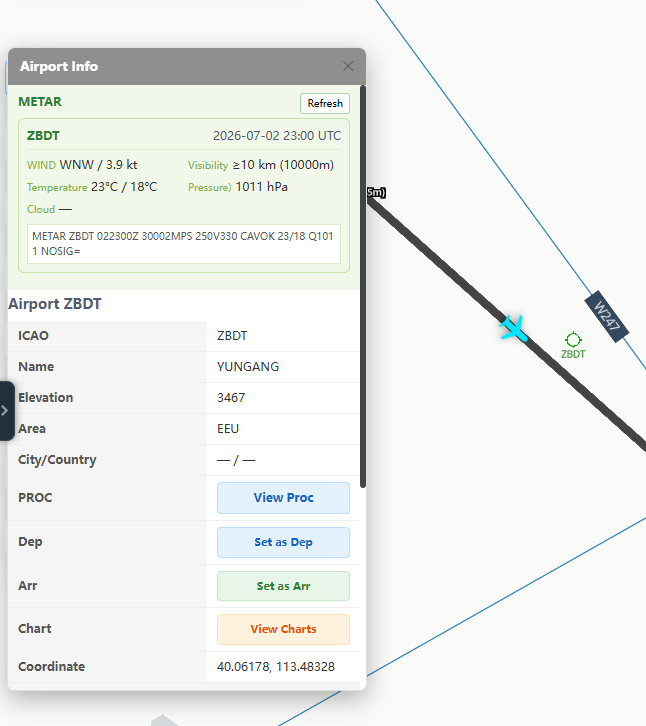Select the W247 airway label
Viewport: 646px width, 726px height.
[x=607, y=316]
